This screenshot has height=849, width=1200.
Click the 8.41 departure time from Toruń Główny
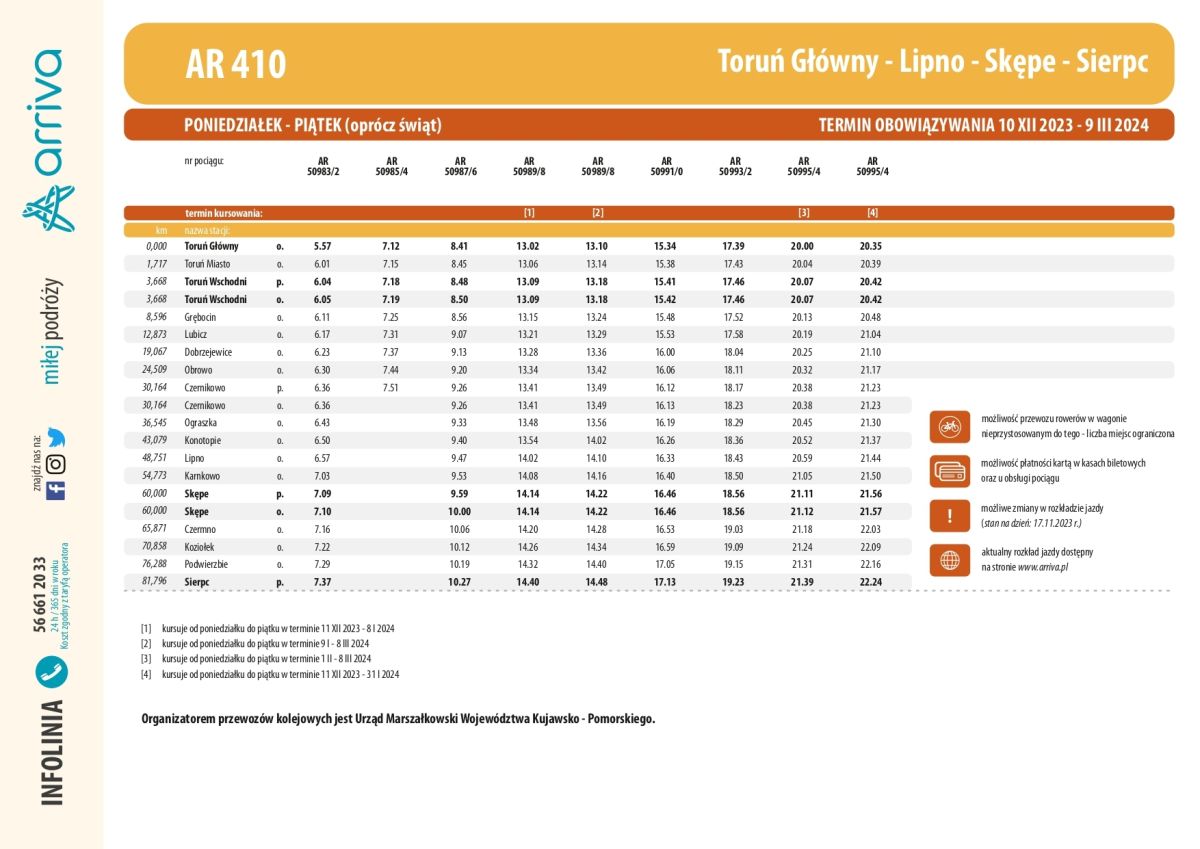[460, 246]
